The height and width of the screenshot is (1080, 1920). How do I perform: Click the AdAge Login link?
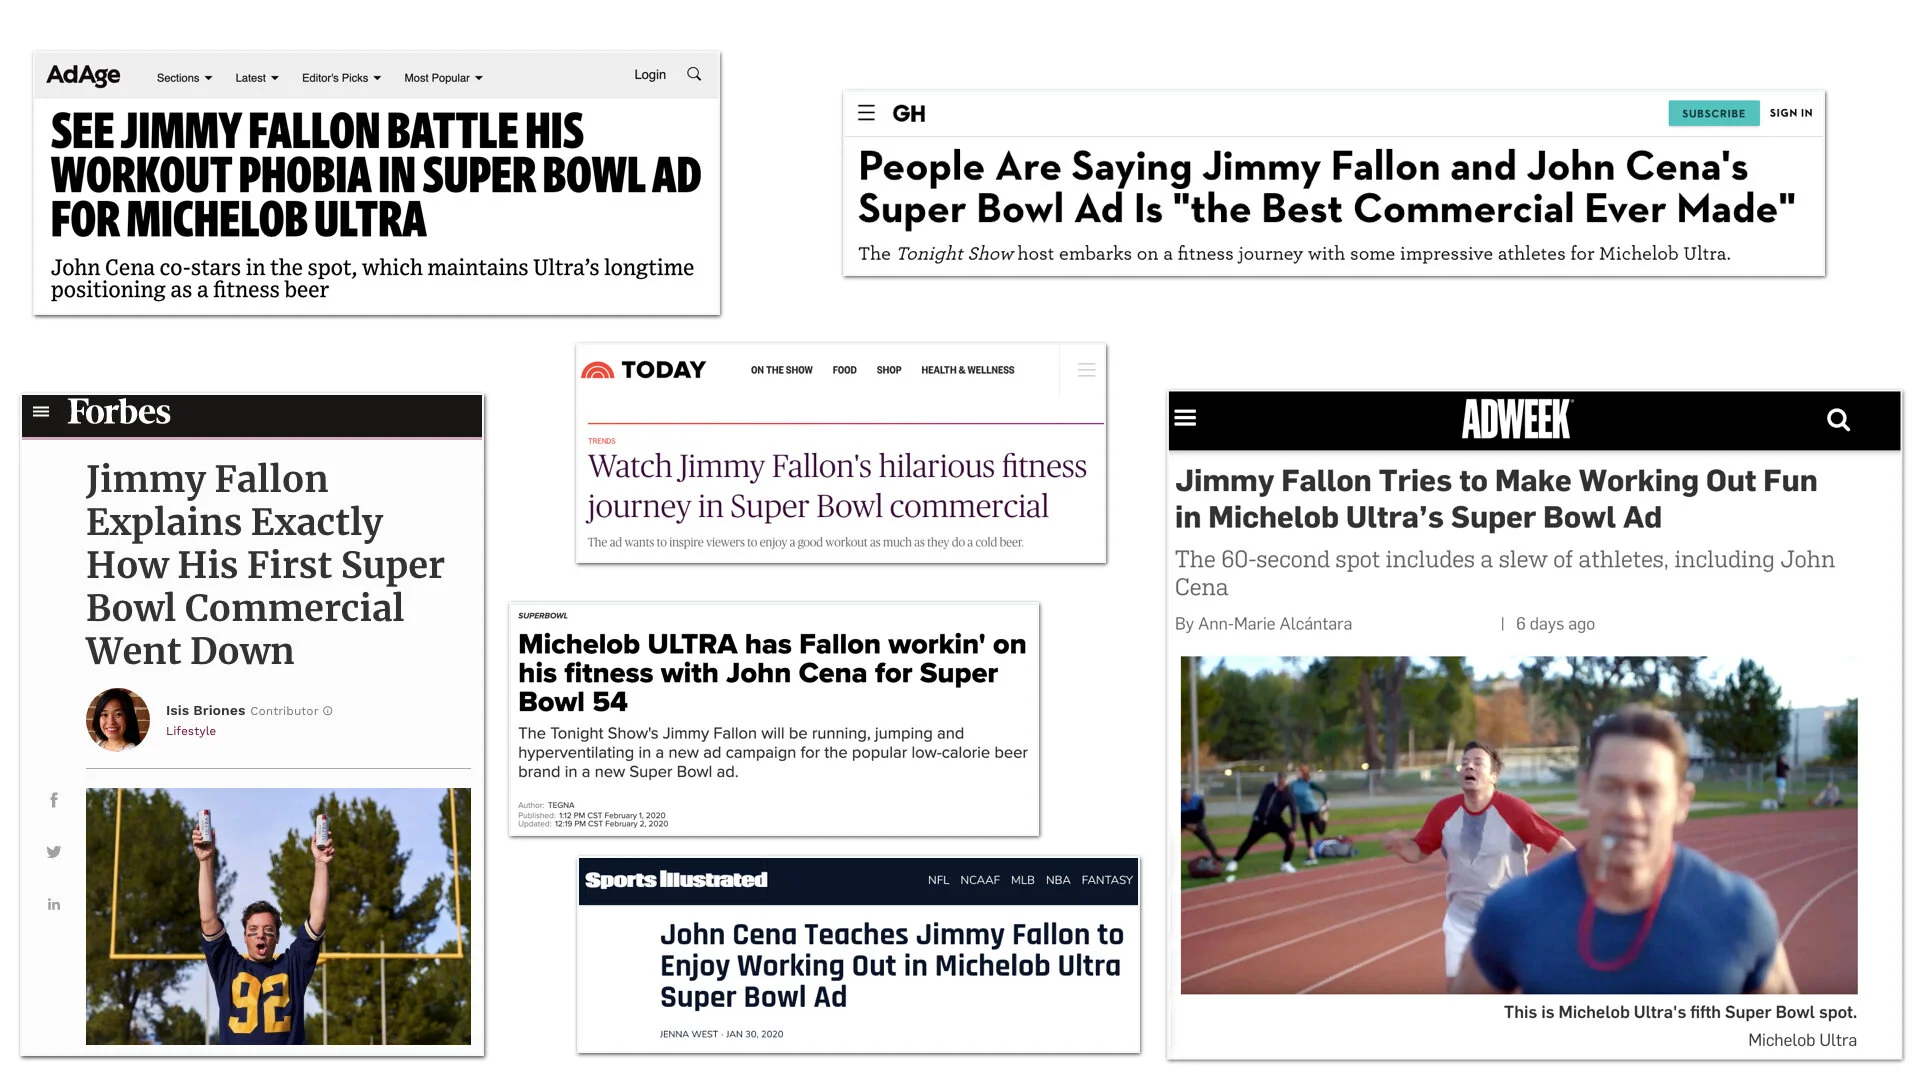(649, 75)
